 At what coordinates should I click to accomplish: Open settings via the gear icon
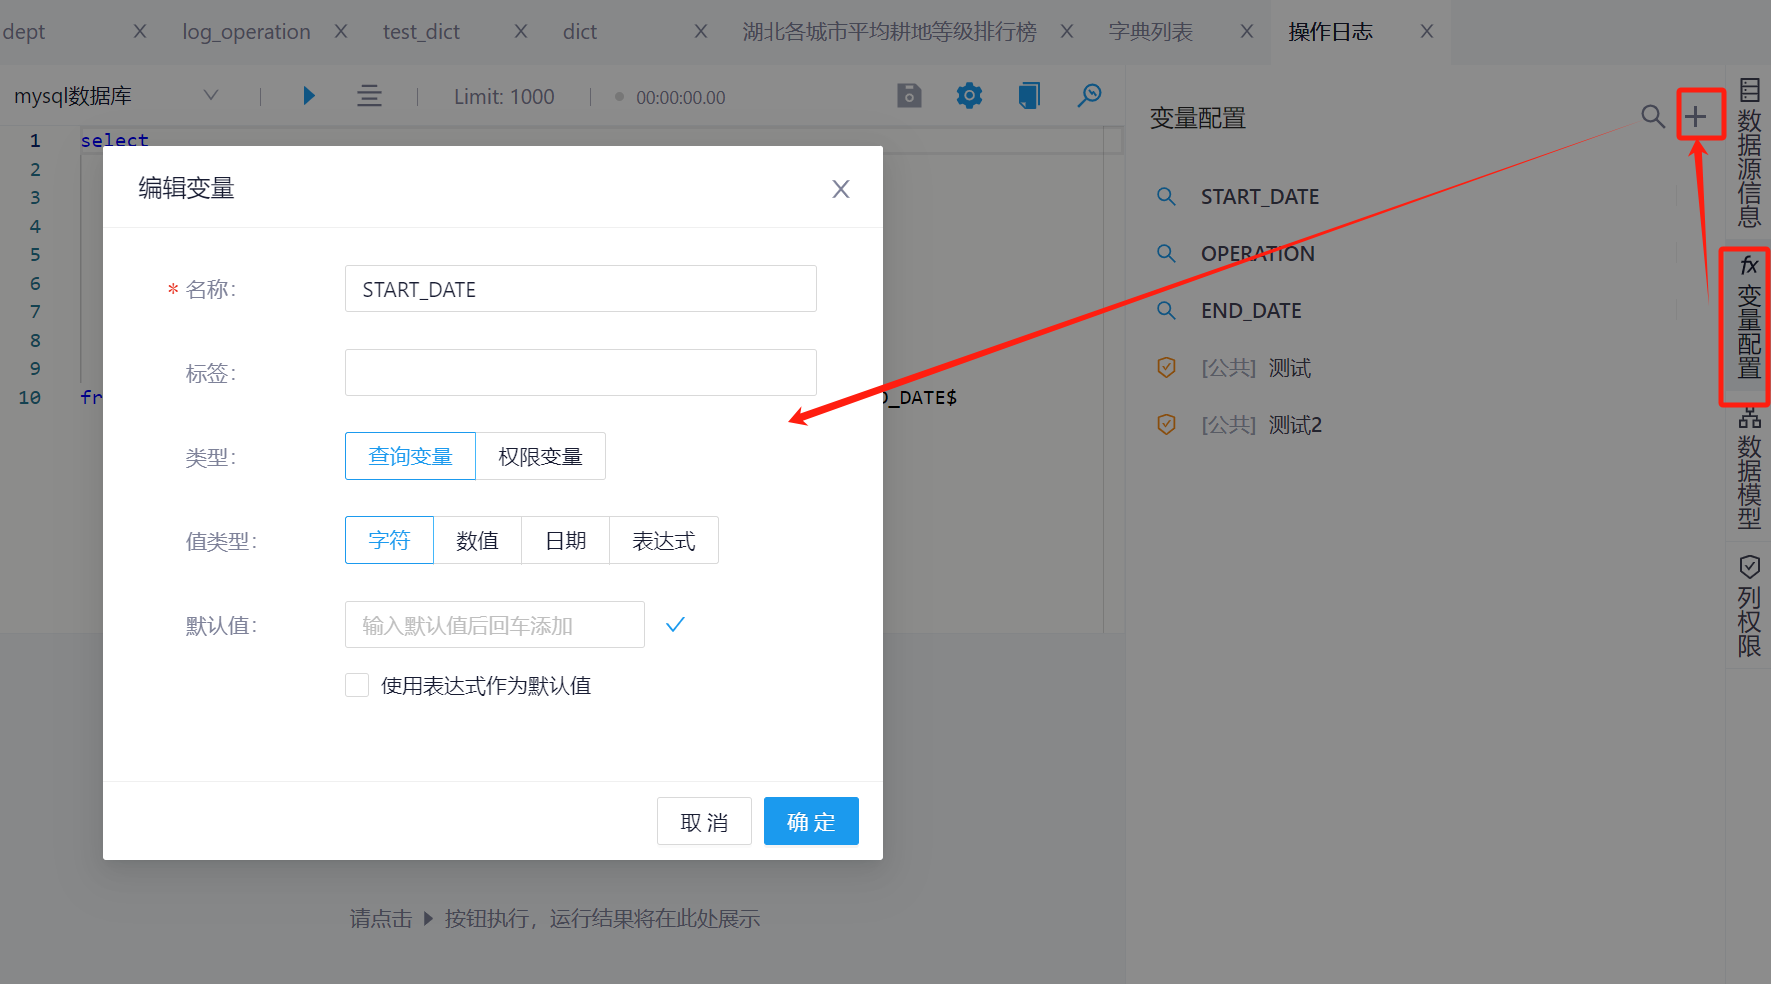pyautogui.click(x=969, y=95)
